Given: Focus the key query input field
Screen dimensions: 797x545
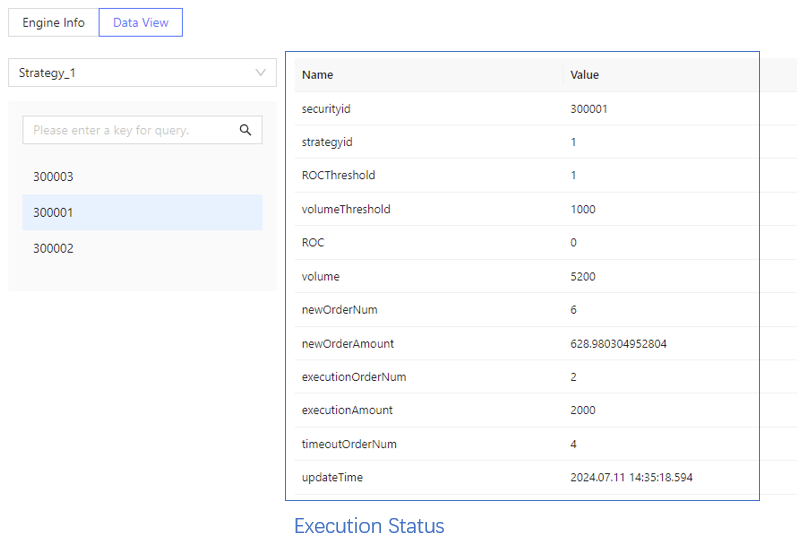Looking at the screenshot, I should (x=130, y=130).
